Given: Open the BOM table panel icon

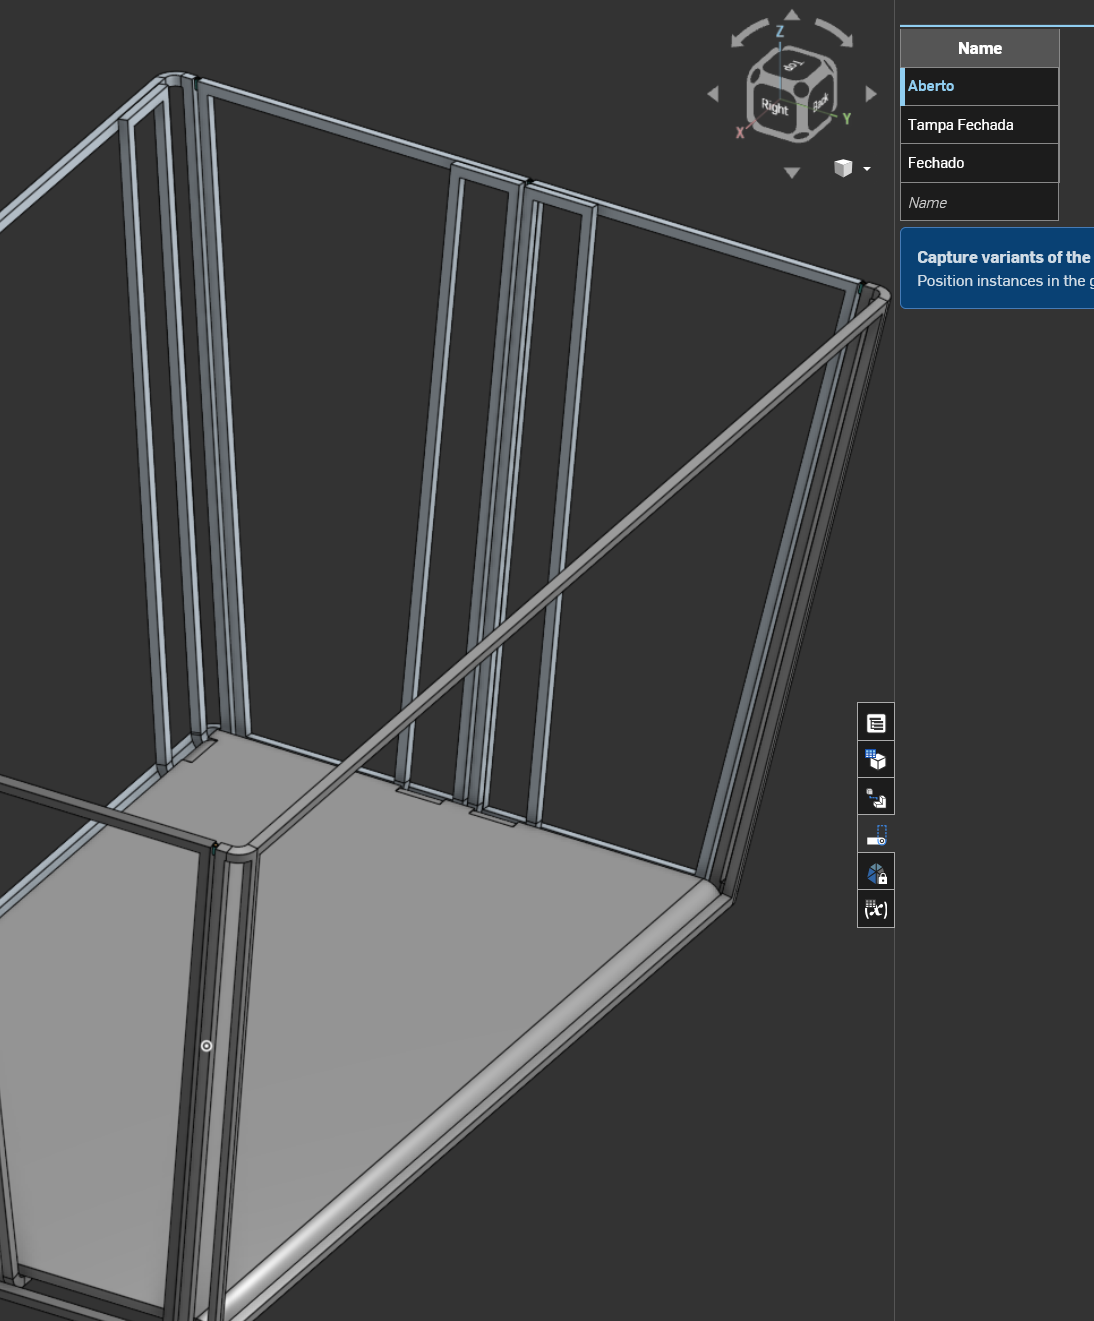Looking at the screenshot, I should 876,722.
